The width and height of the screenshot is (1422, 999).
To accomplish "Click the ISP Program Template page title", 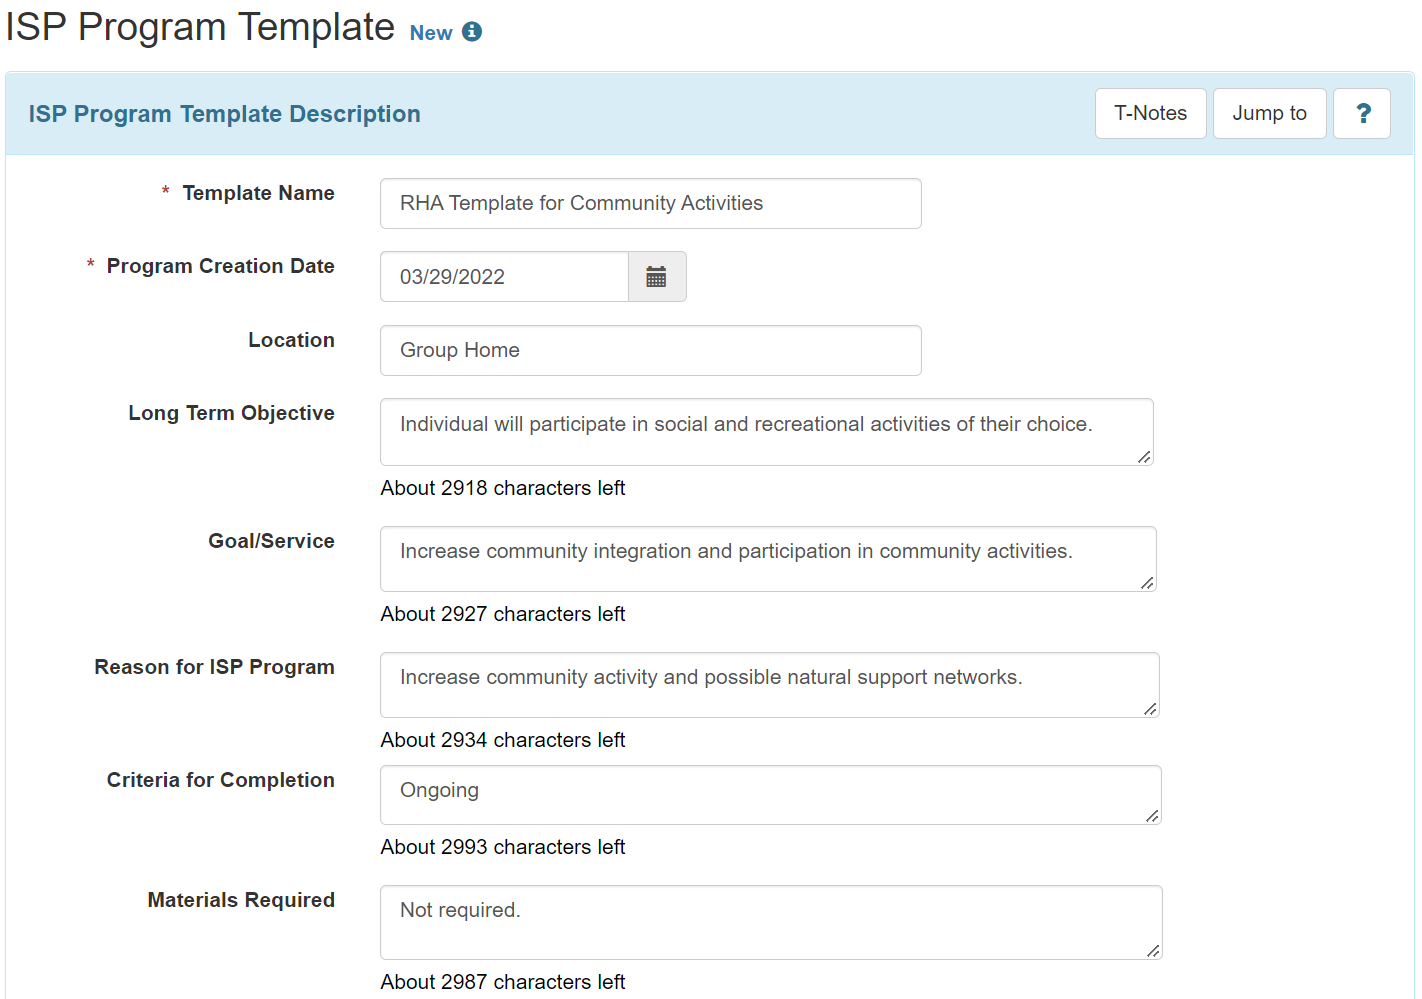I will [200, 27].
